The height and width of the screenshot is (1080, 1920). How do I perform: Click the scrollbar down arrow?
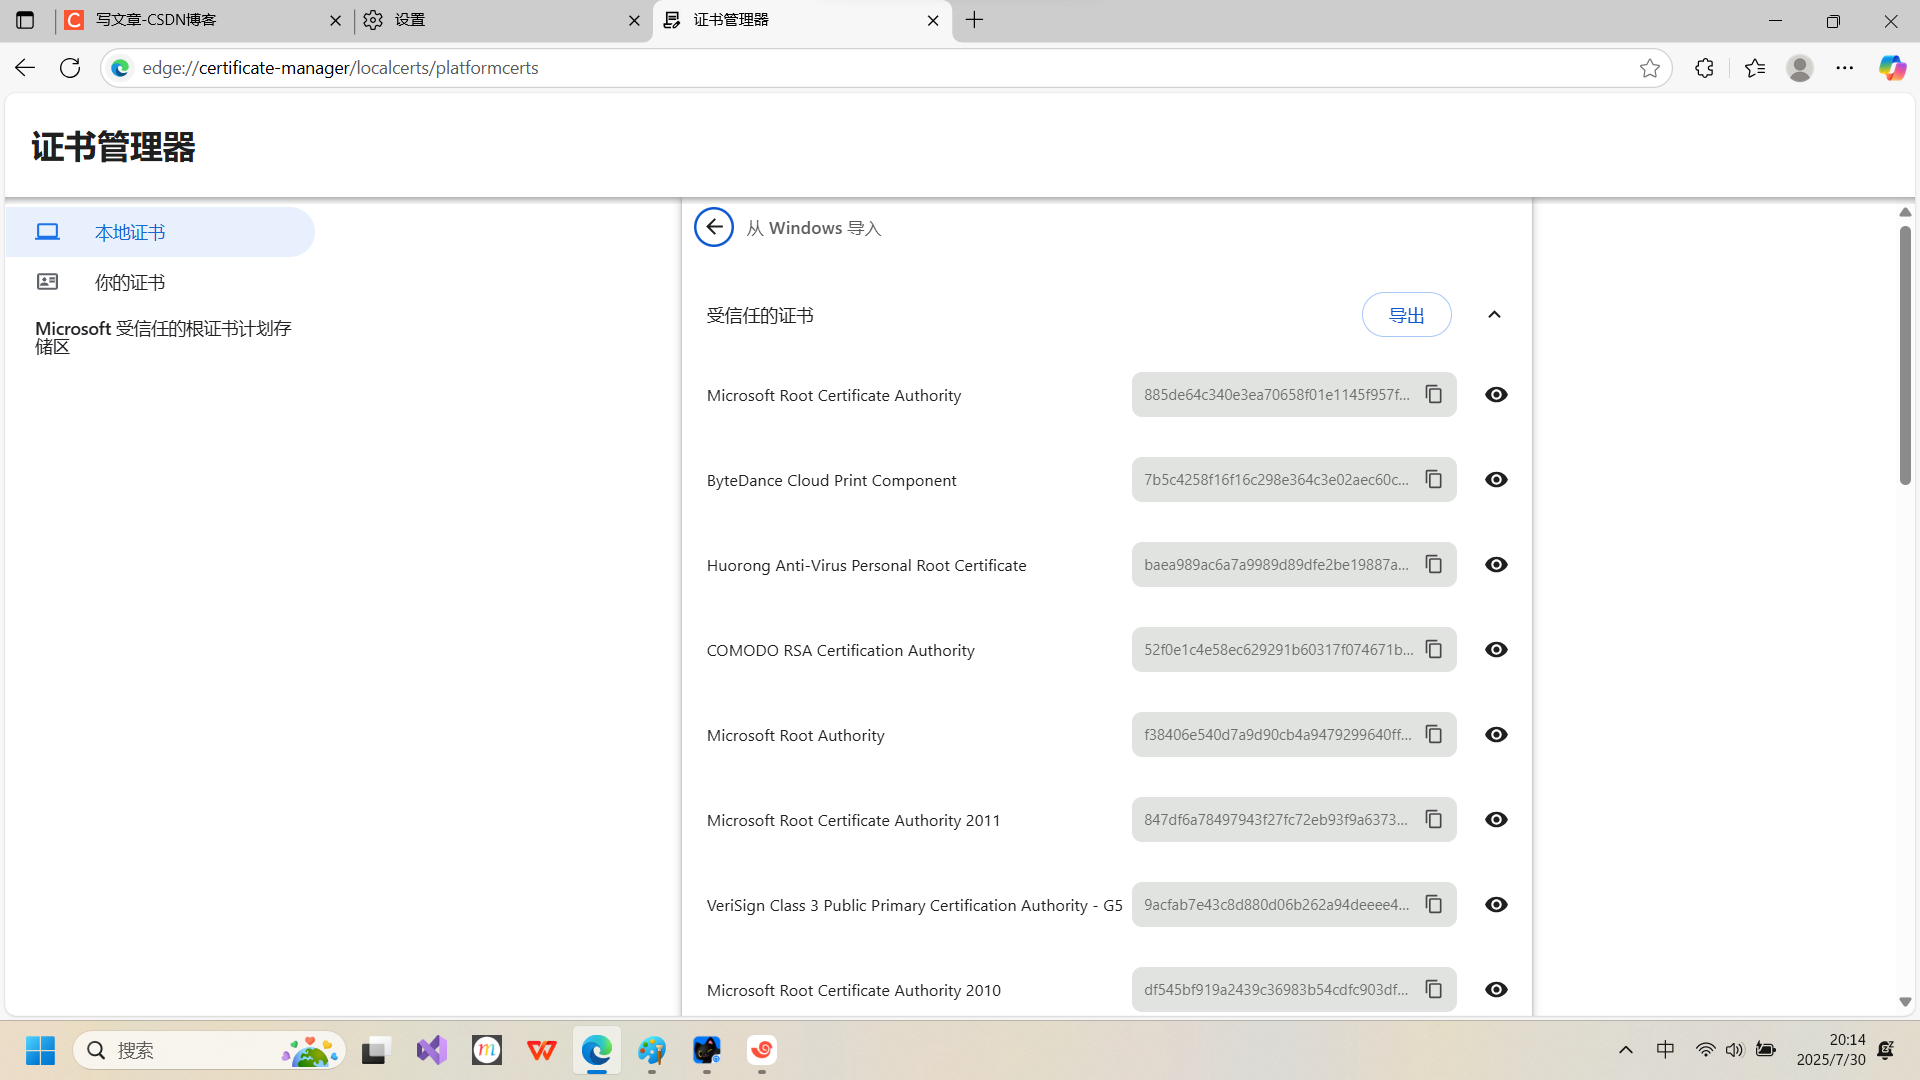click(x=1905, y=1002)
